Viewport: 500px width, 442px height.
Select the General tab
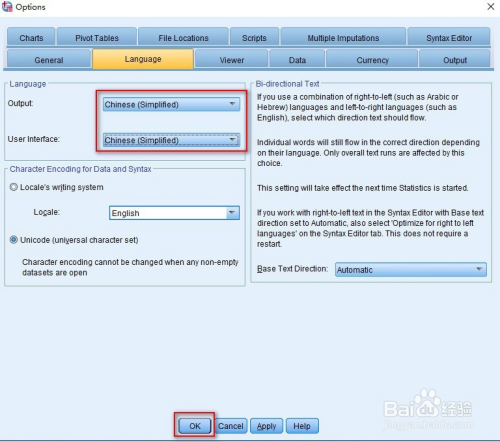pyautogui.click(x=49, y=59)
